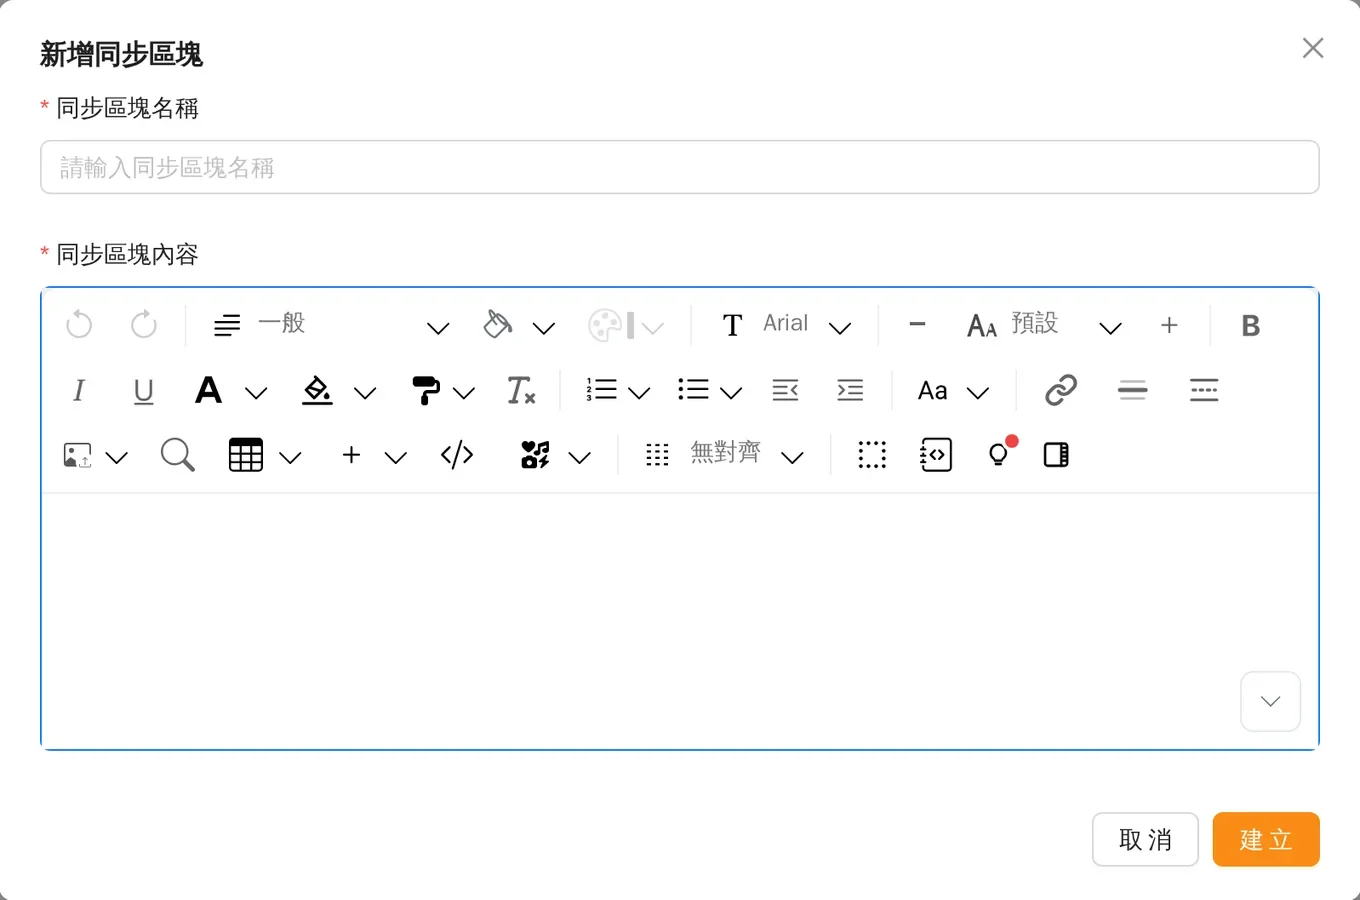Click the sidebar panel icon
The image size is (1360, 900).
pyautogui.click(x=1056, y=455)
